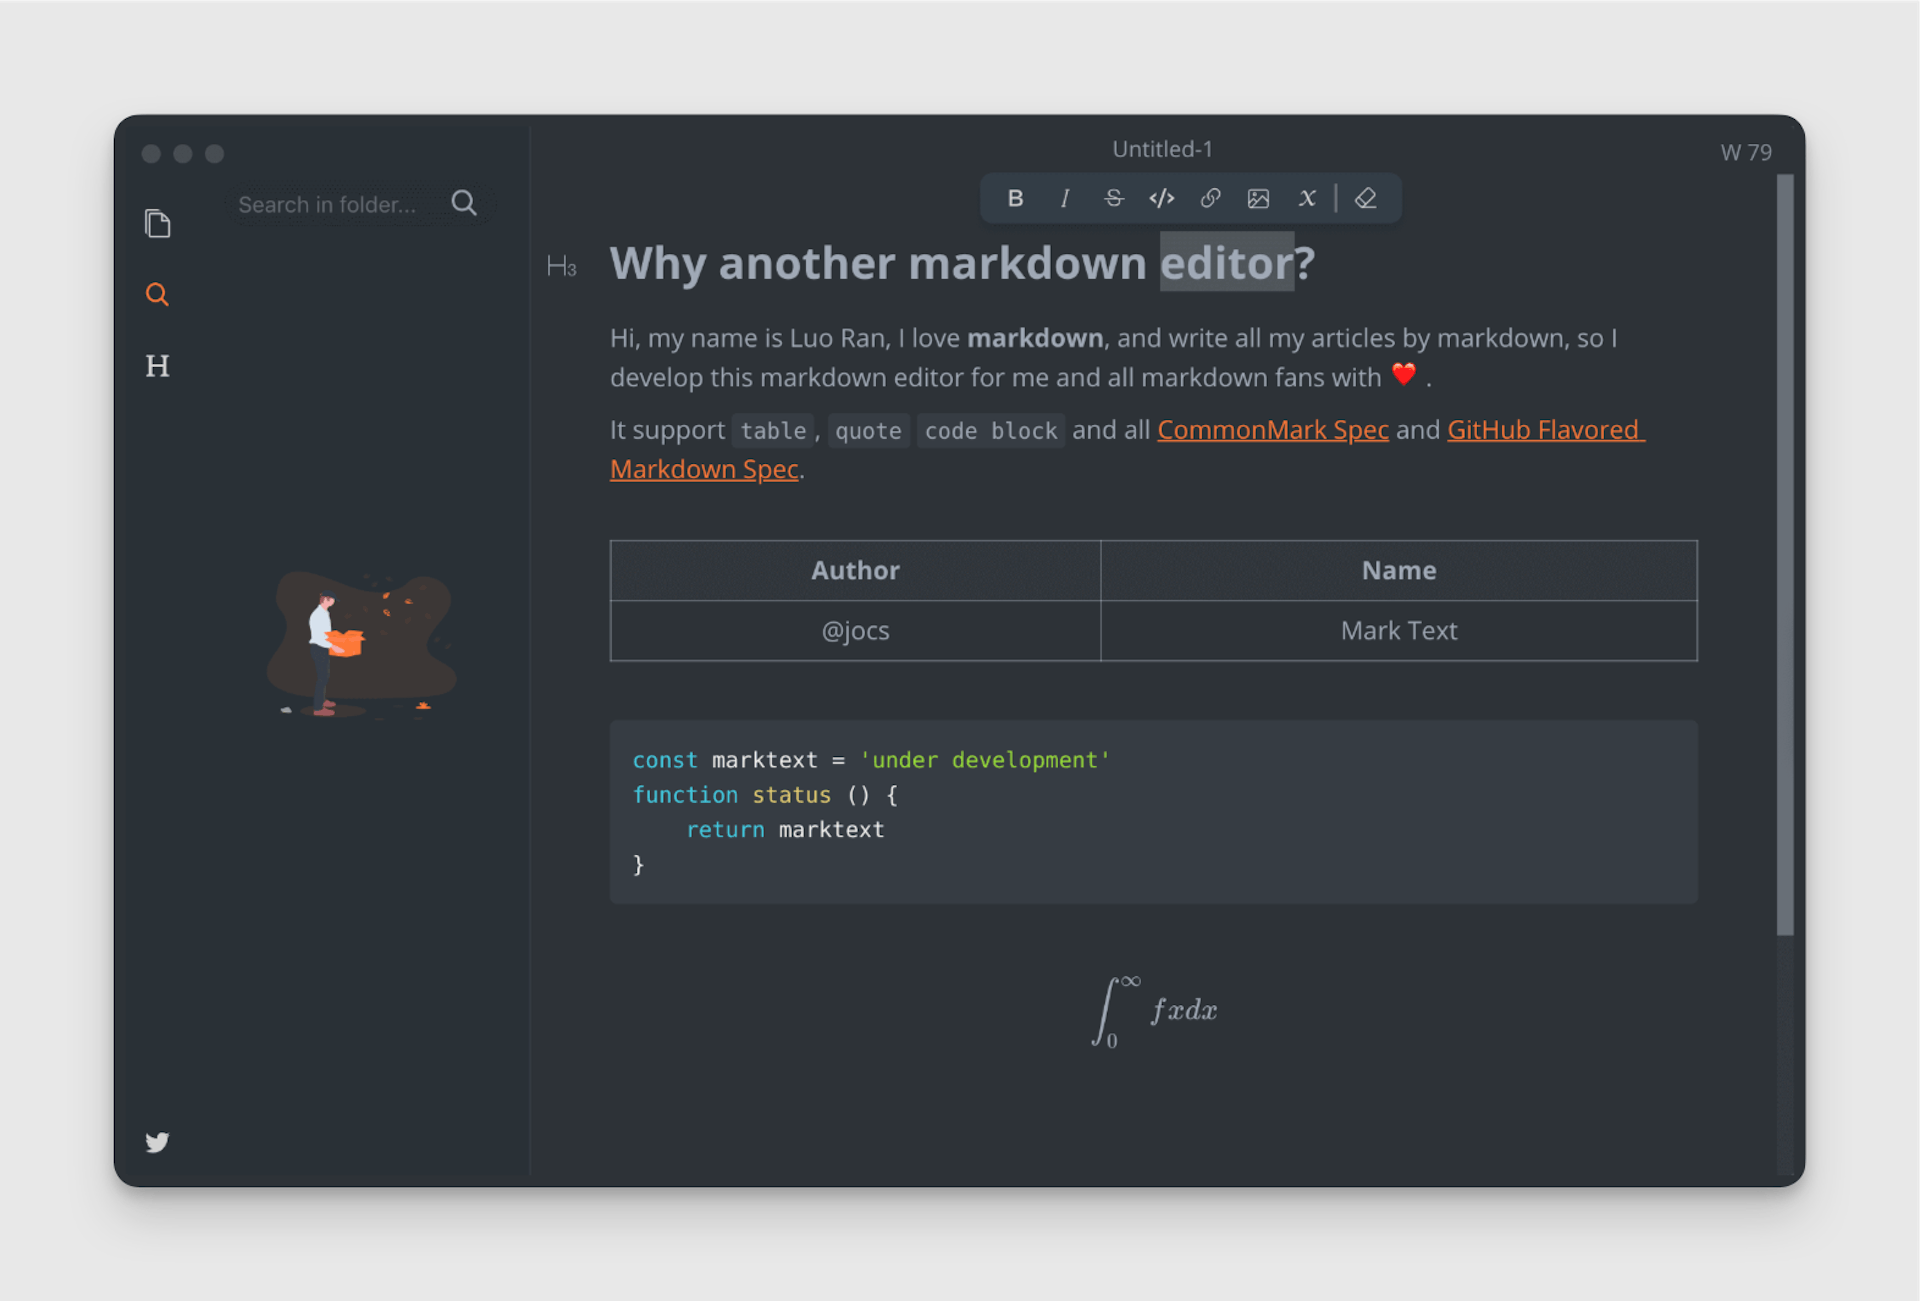Image resolution: width=1920 pixels, height=1301 pixels.
Task: Toggle bold formatting in the toolbar
Action: pos(1015,198)
